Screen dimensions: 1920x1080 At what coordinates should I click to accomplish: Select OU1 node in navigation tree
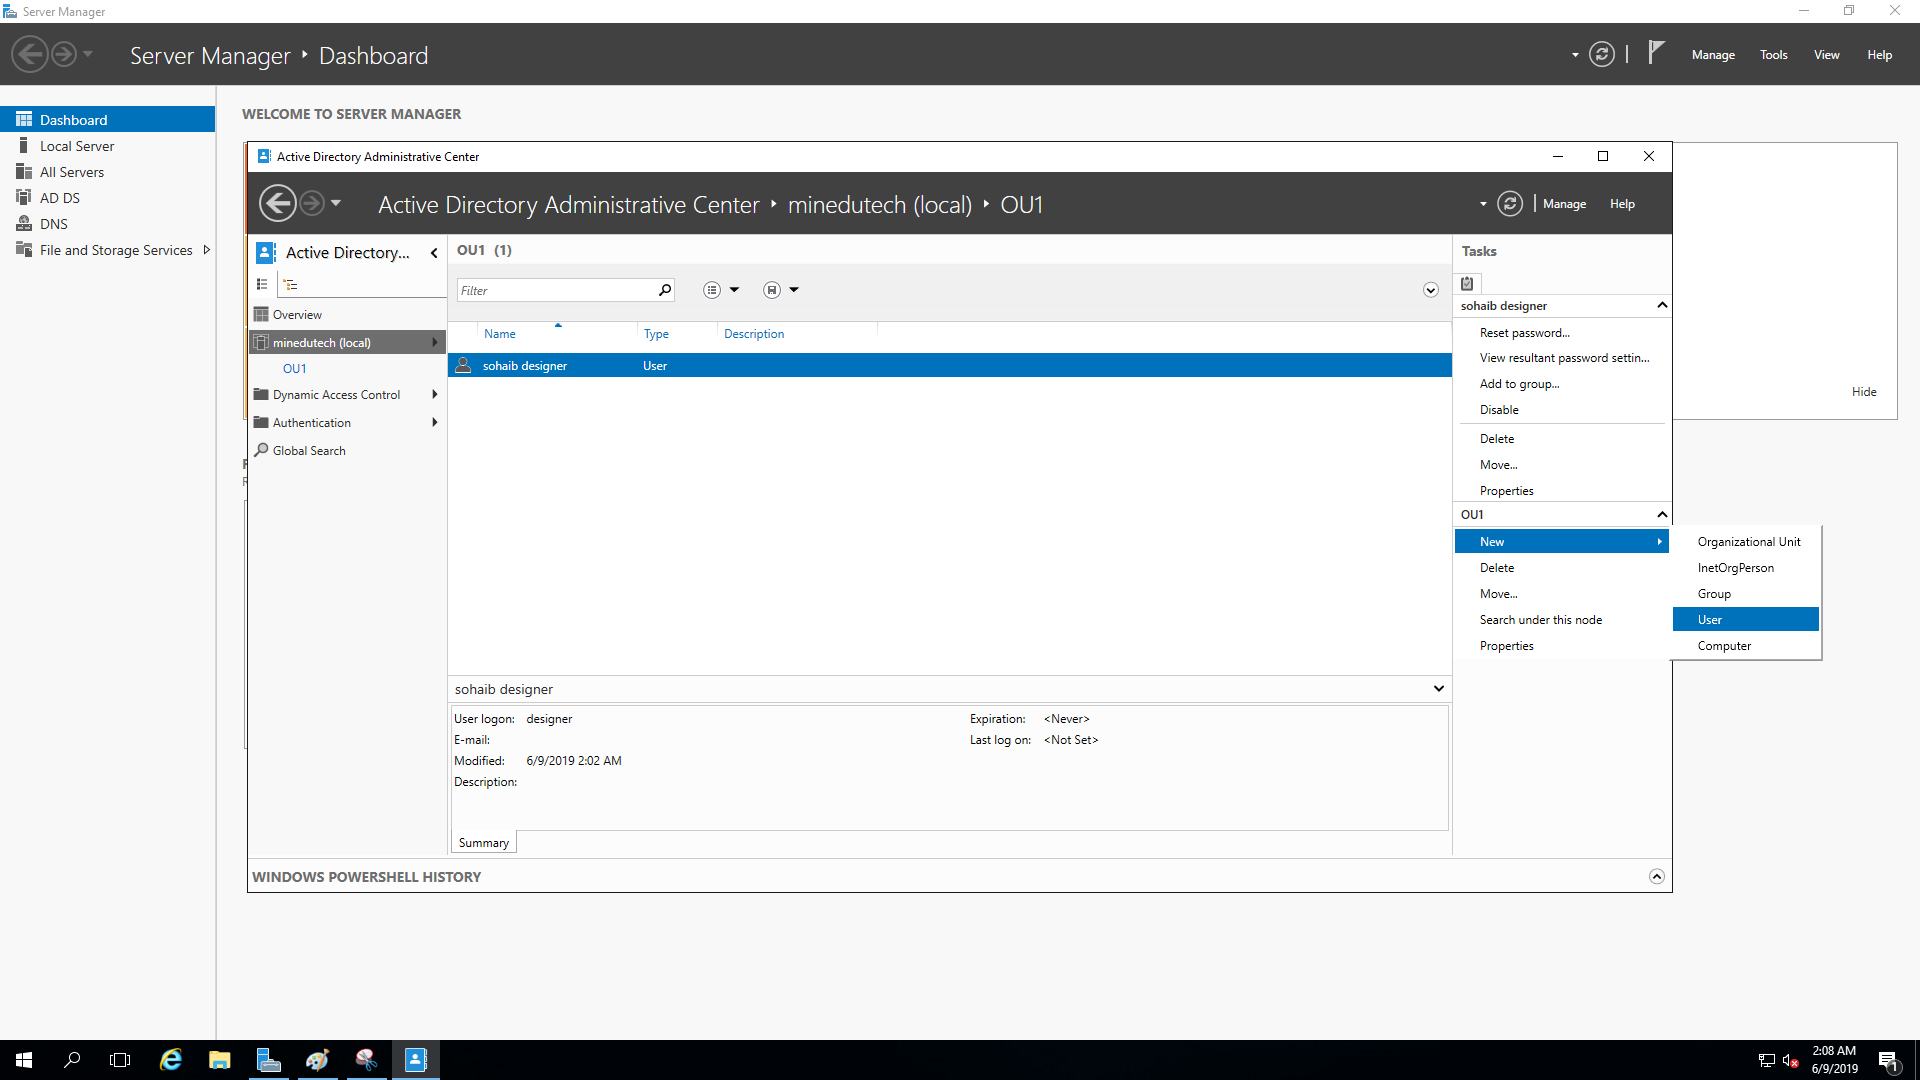[x=294, y=369]
